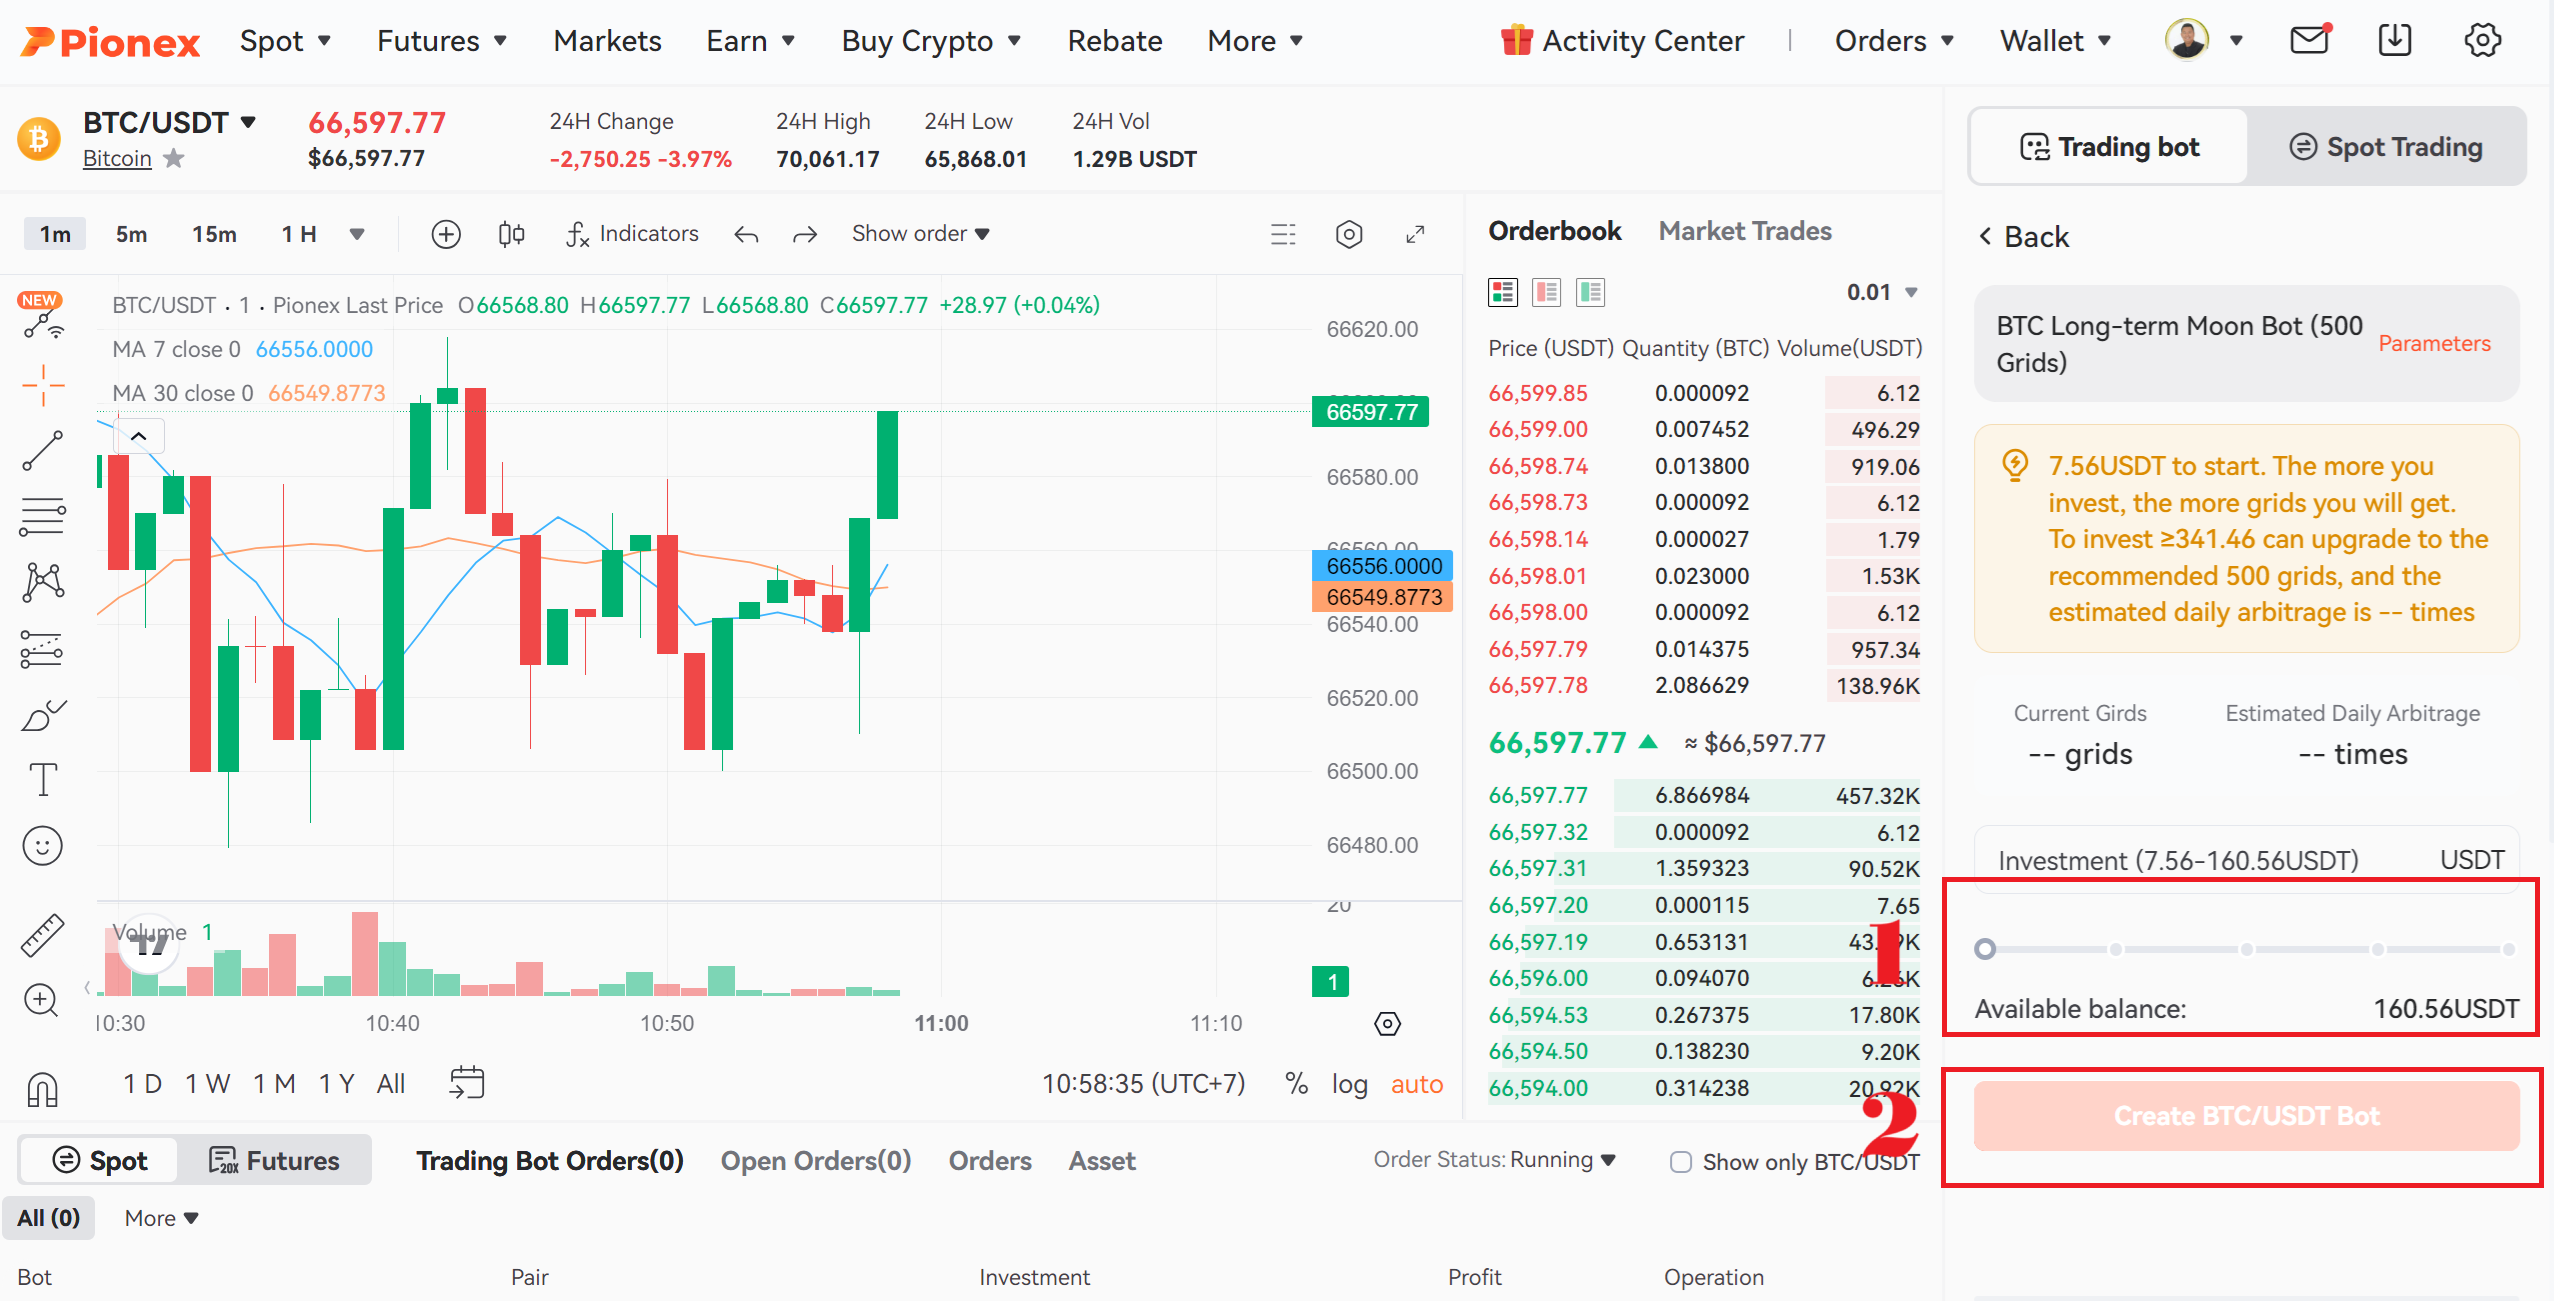This screenshot has height=1301, width=2554.
Task: Select the horizontal lines tool
Action: 43,517
